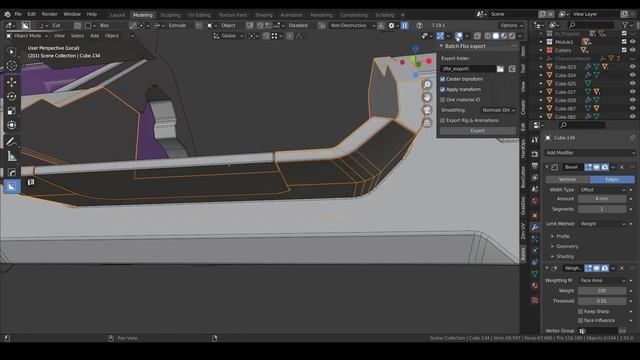Select the Cursor tool in viewport toolbar

[11, 66]
